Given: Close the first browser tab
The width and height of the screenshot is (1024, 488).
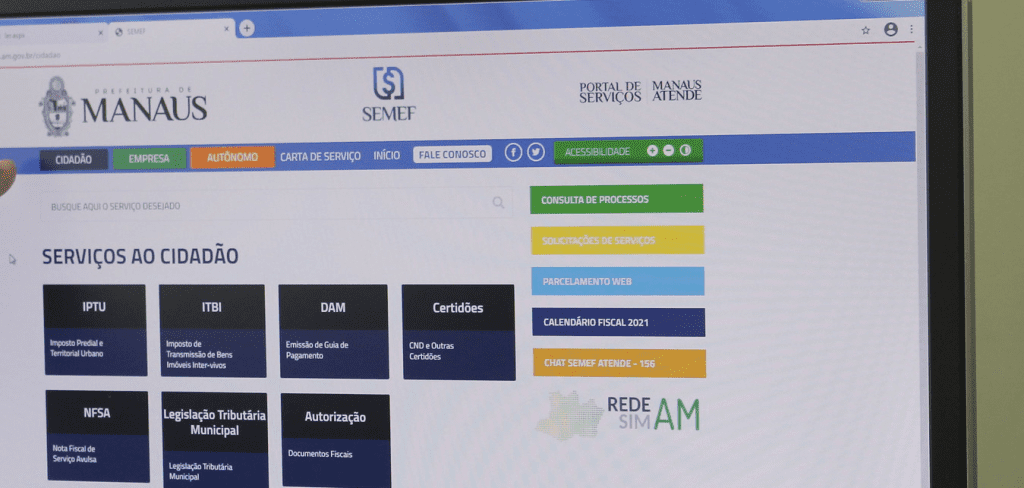Looking at the screenshot, I should [x=101, y=32].
